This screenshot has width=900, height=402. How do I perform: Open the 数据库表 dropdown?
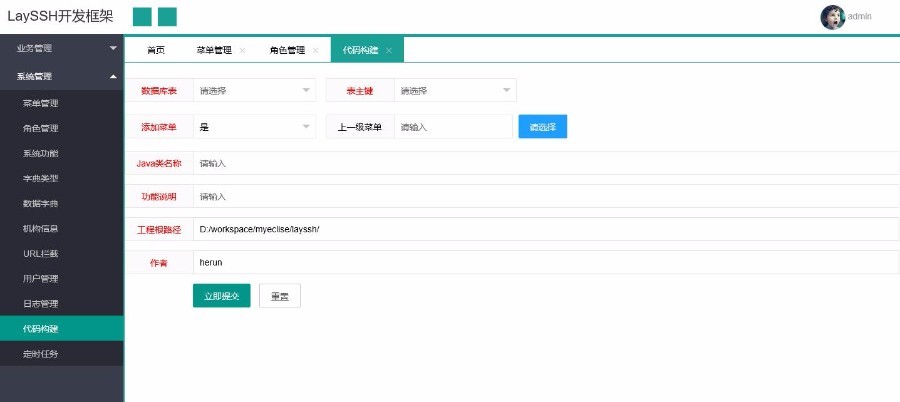[254, 90]
